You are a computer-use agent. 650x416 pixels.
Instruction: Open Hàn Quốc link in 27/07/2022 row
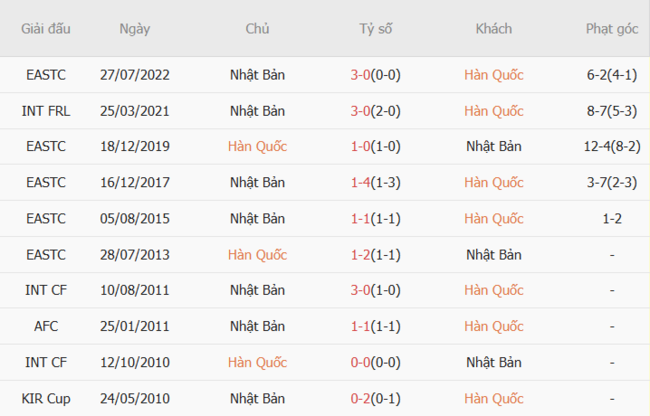pyautogui.click(x=494, y=75)
